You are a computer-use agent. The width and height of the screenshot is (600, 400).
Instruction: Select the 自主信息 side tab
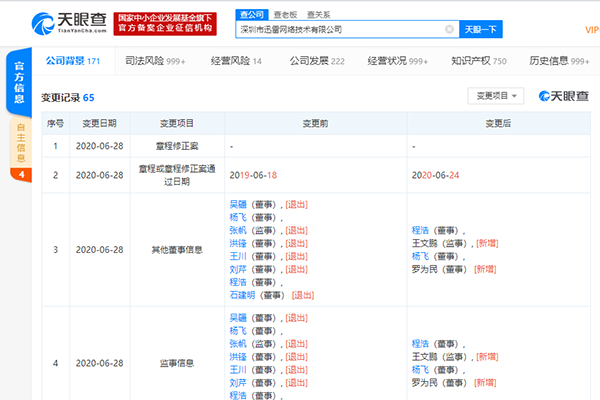click(21, 142)
